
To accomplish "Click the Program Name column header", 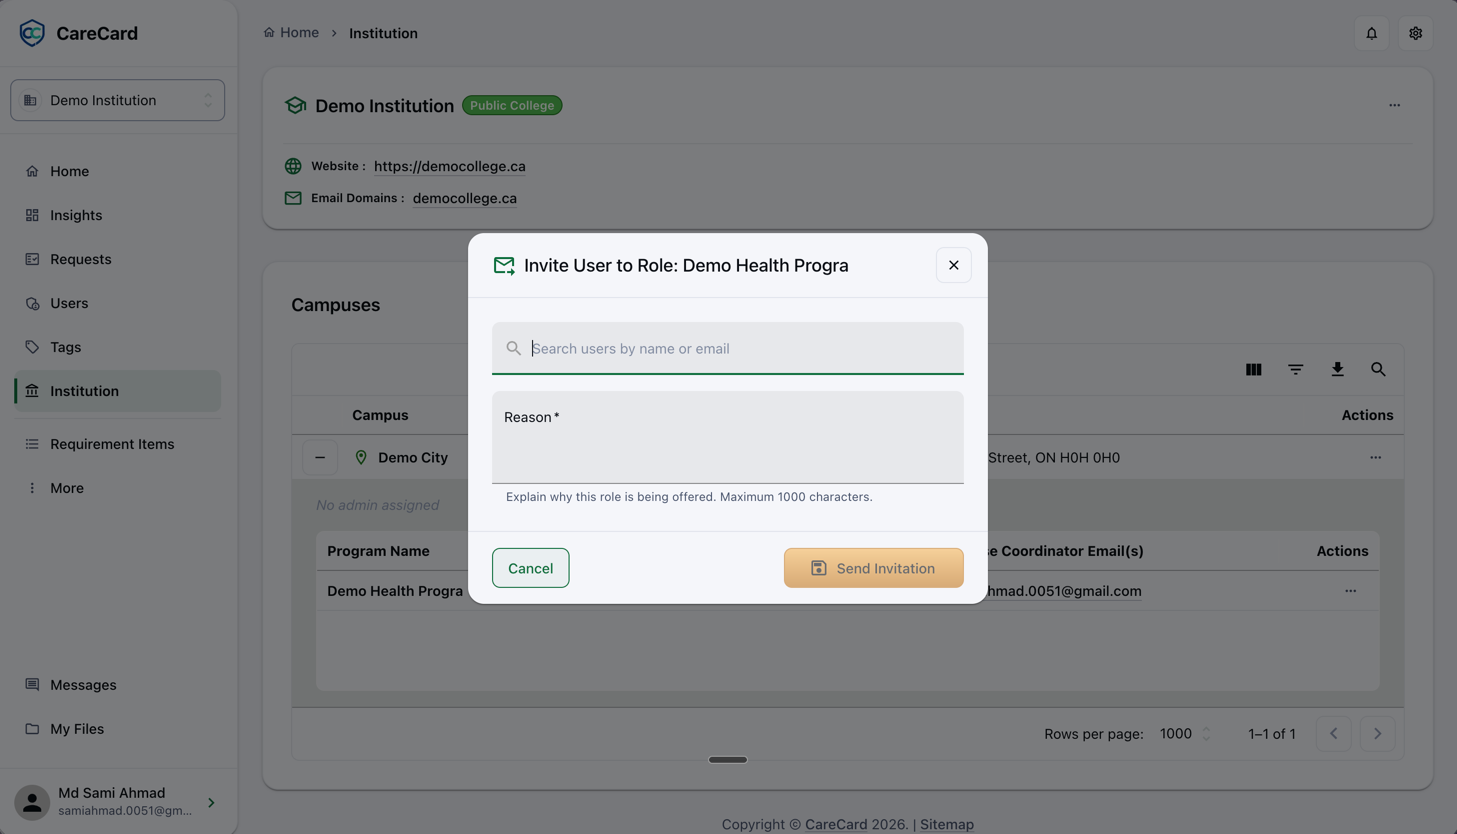I will tap(378, 551).
